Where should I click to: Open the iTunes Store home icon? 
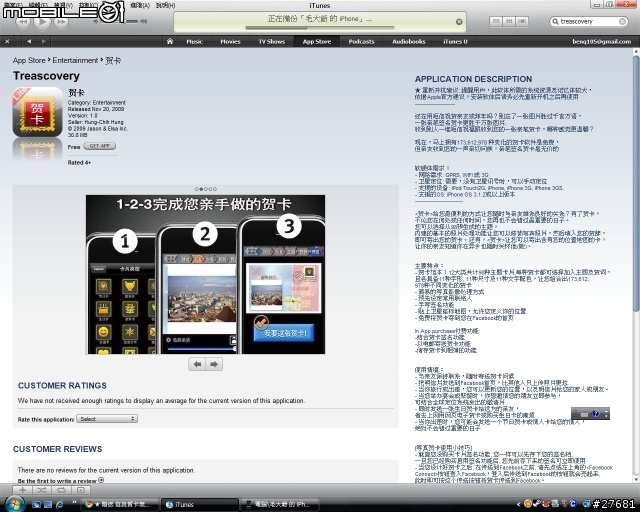[170, 41]
